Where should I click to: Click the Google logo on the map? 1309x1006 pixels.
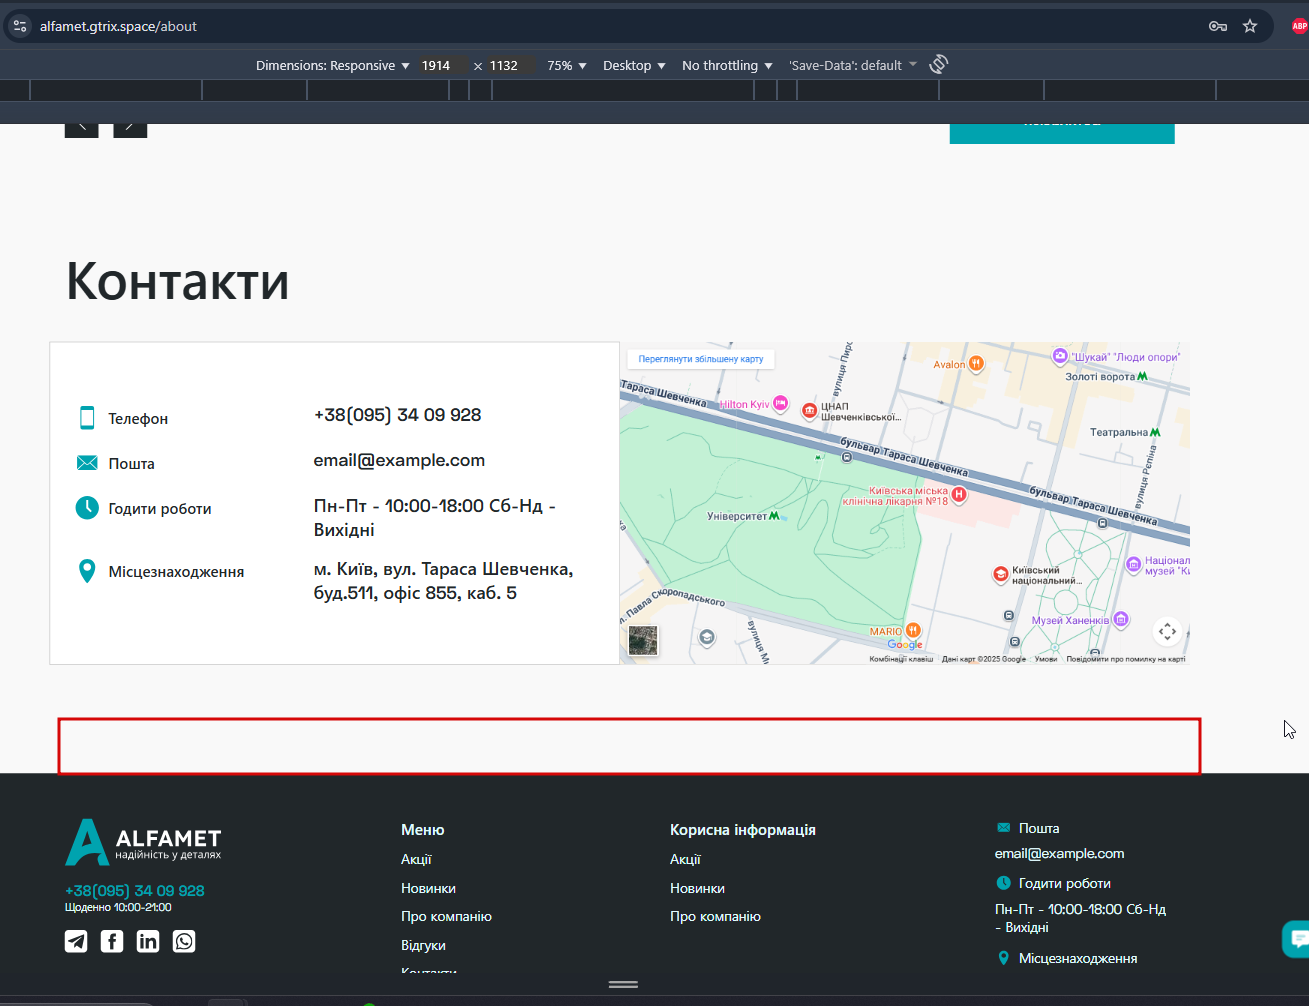(905, 645)
